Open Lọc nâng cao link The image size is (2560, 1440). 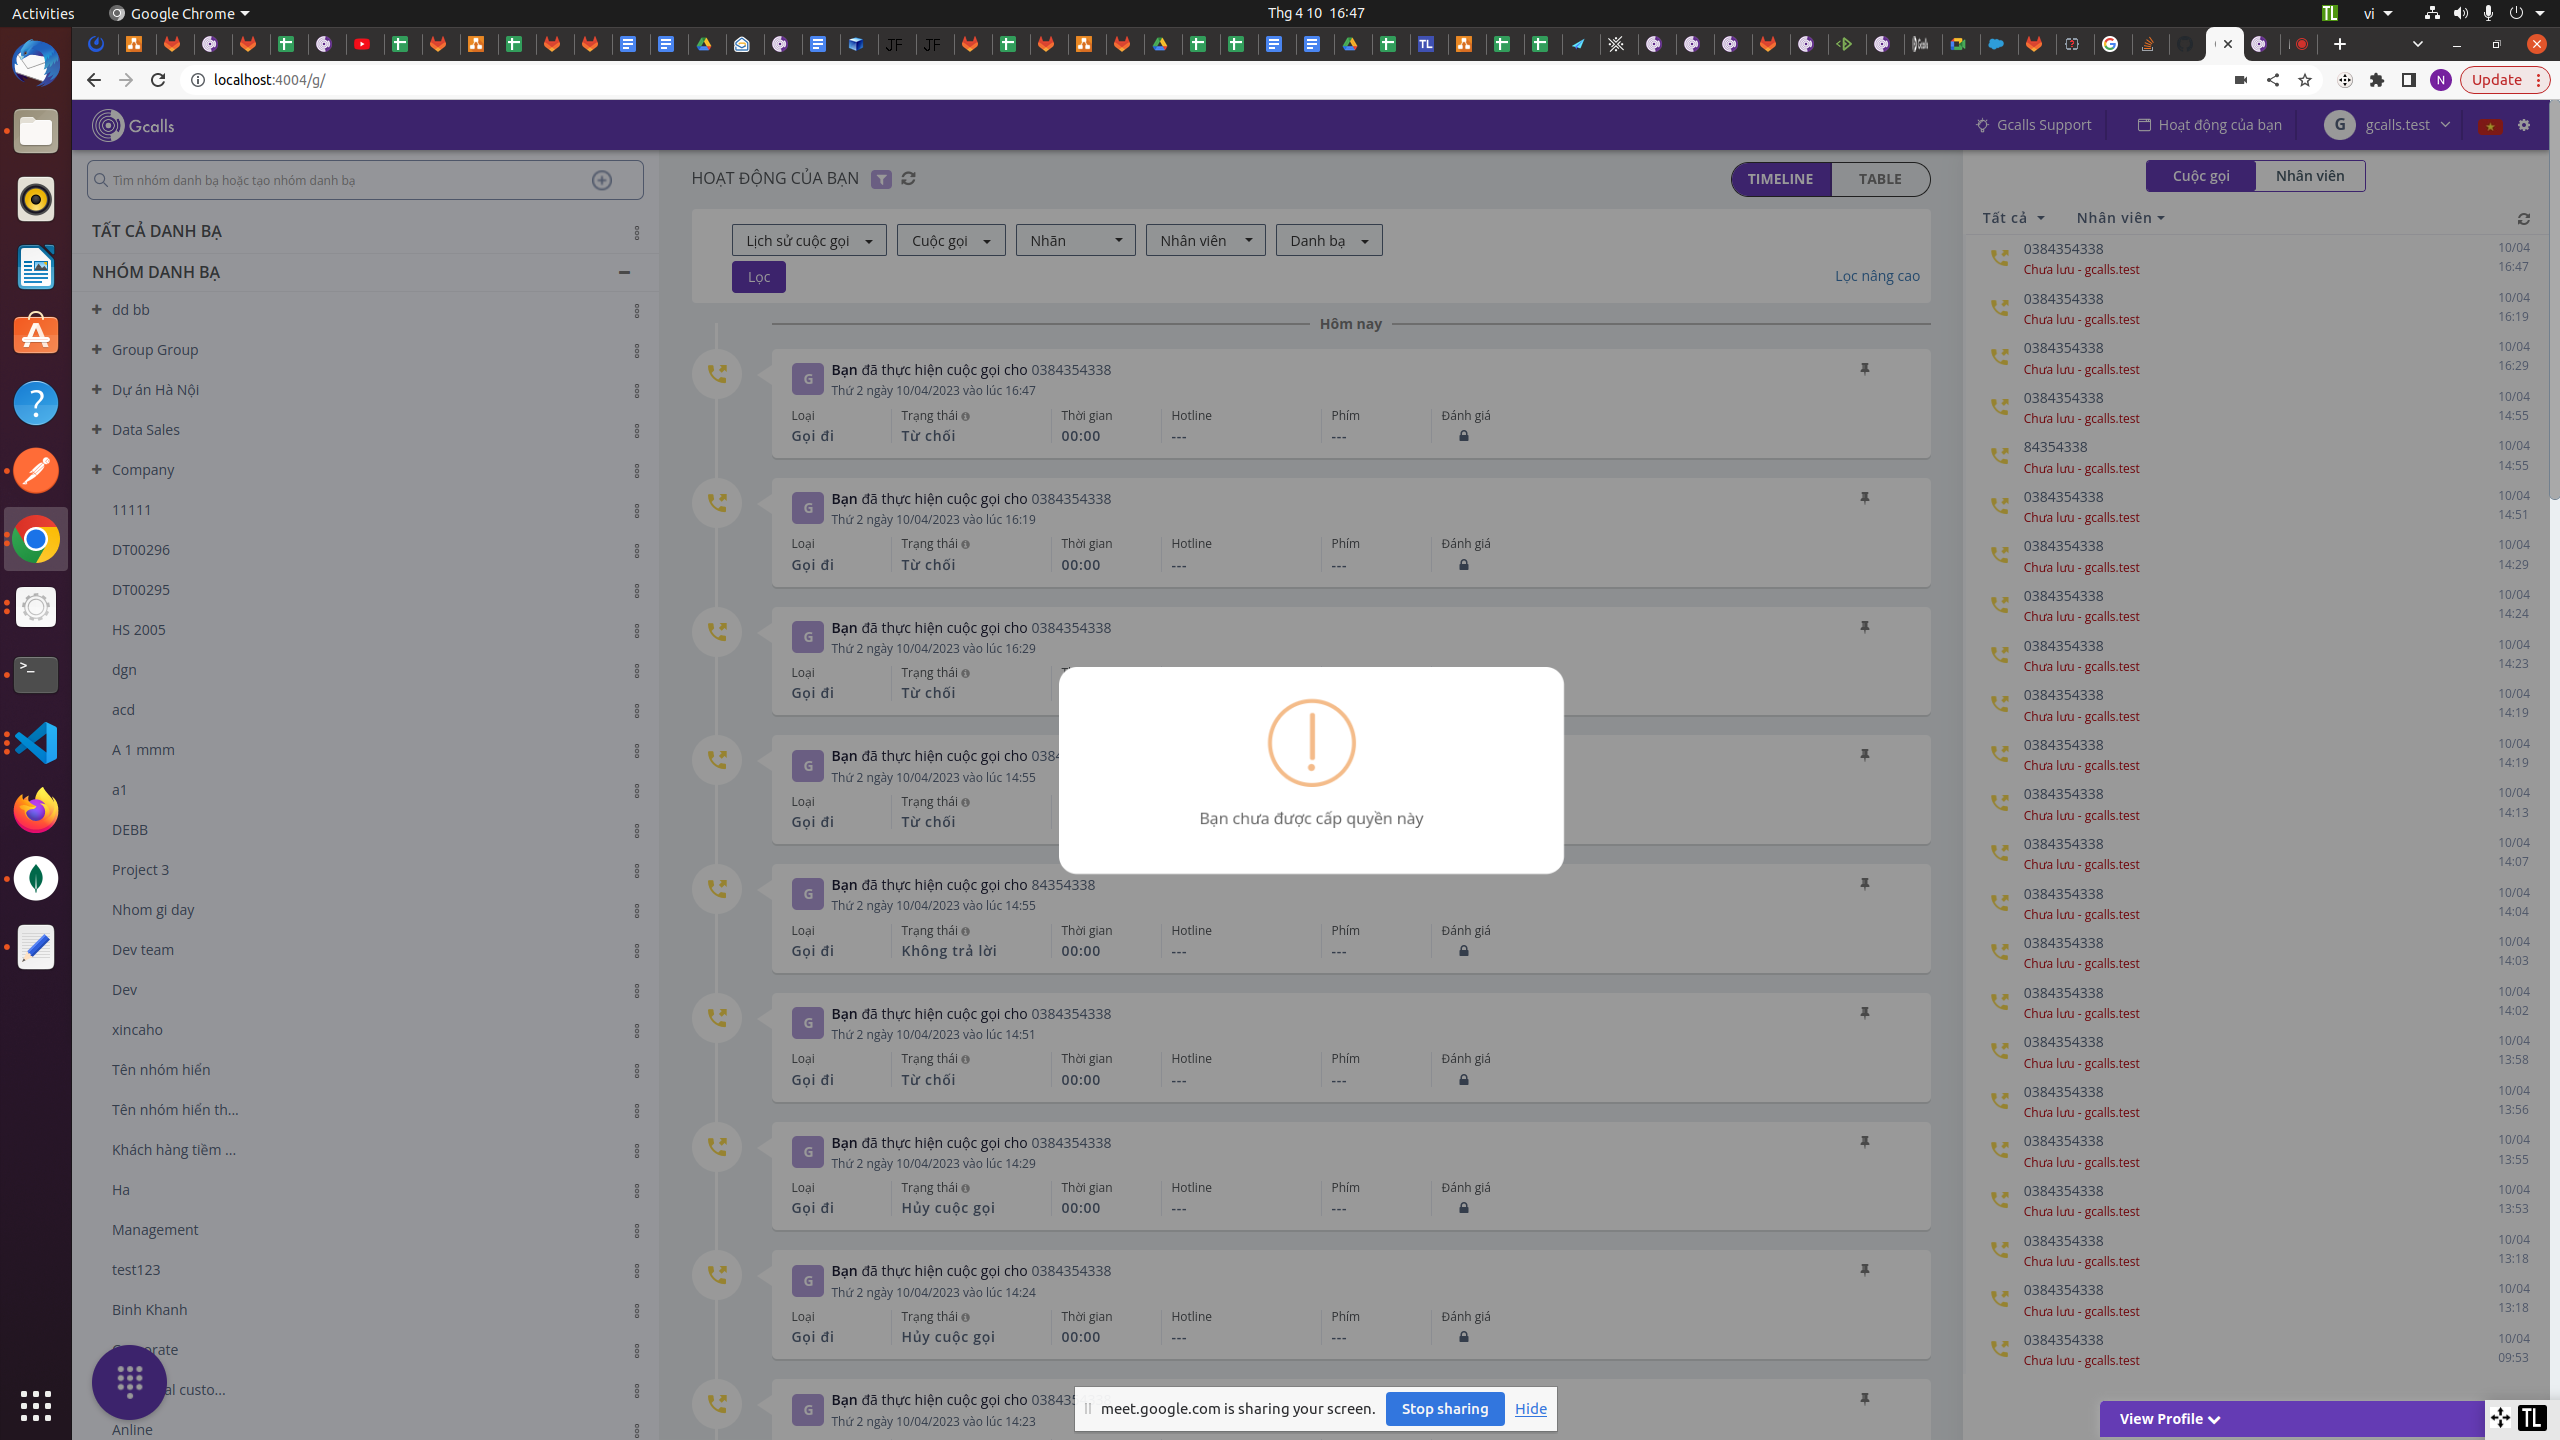[1876, 276]
